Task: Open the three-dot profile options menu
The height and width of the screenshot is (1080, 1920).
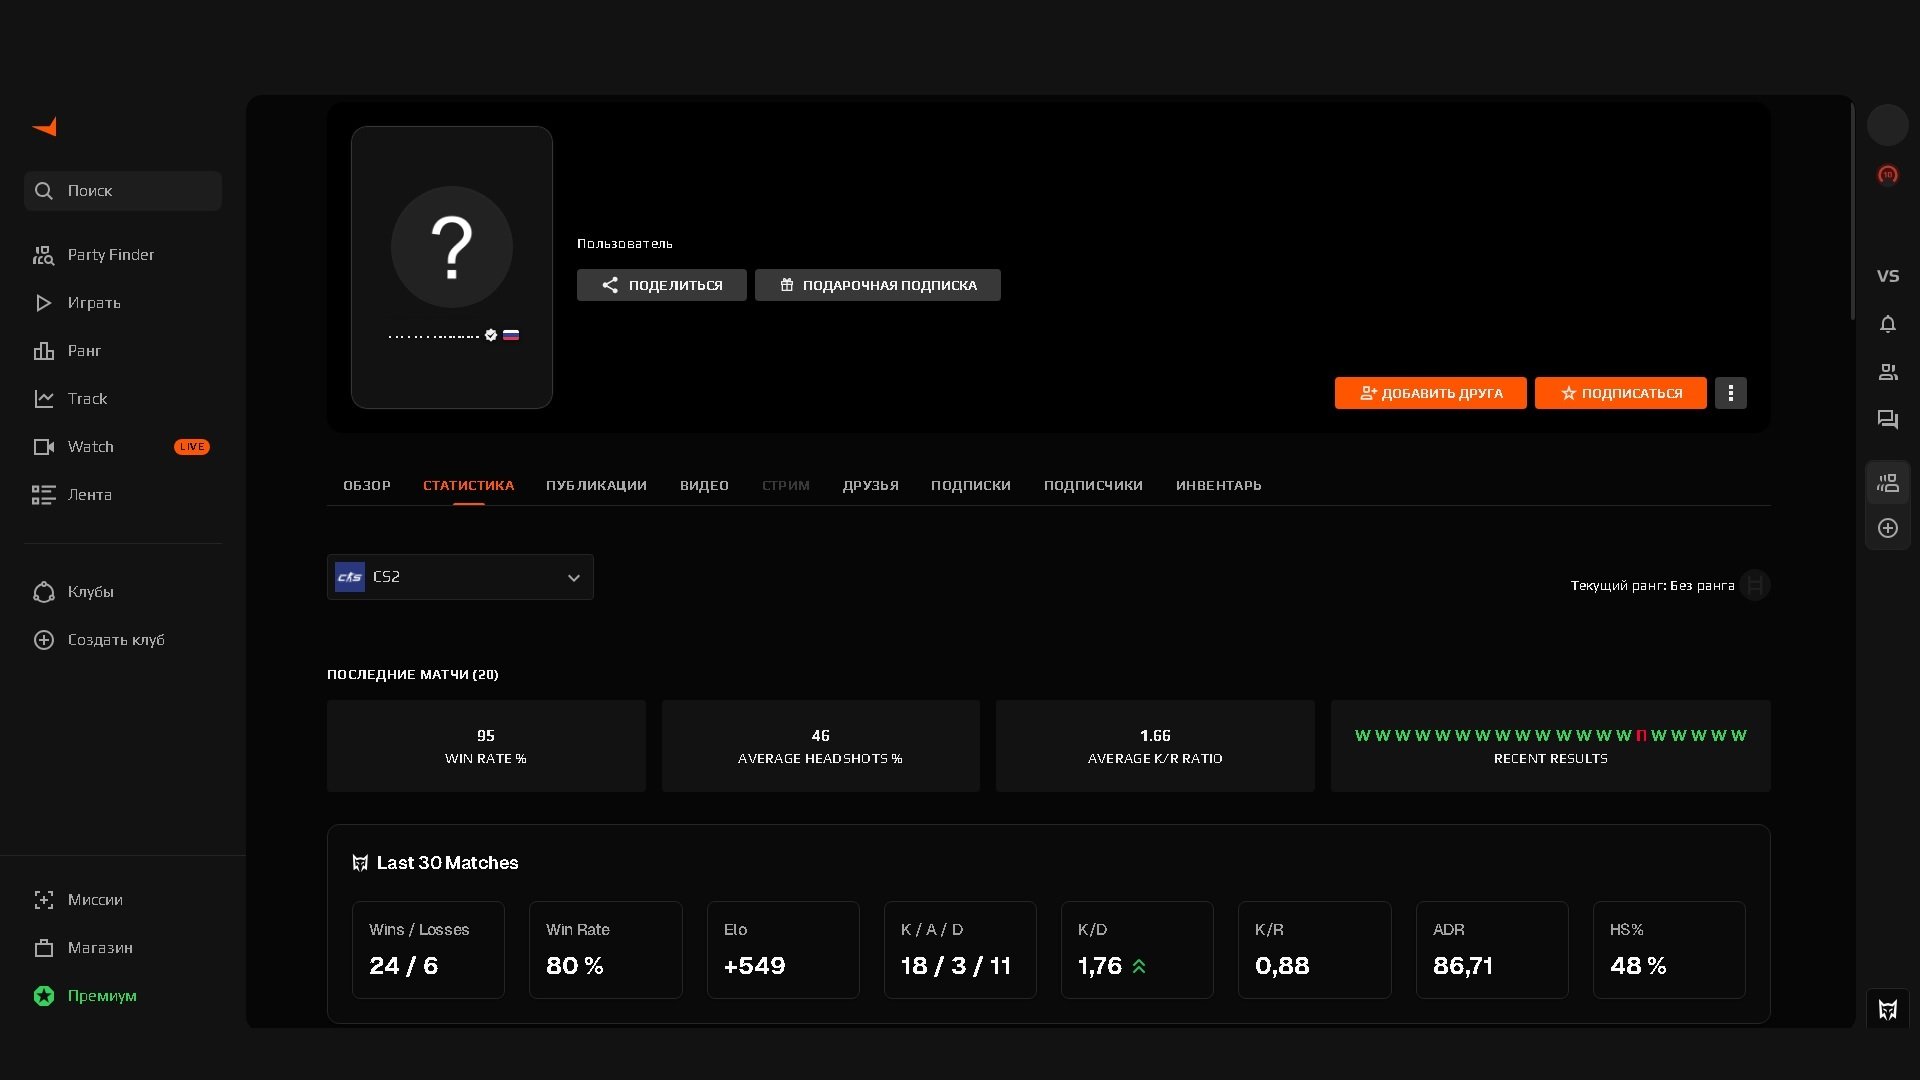Action: click(1730, 393)
